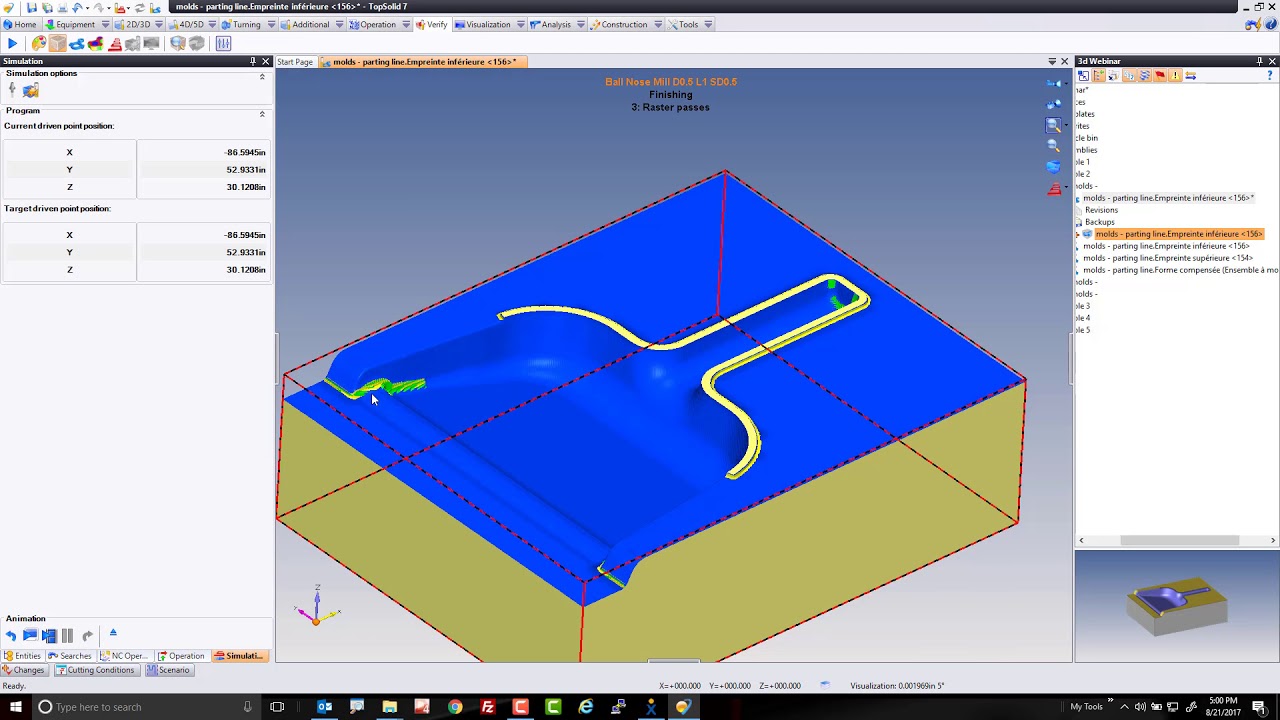Click the first icon in the 3d Webinar toolbar
Viewport: 1280px width, 720px height.
click(x=1084, y=76)
